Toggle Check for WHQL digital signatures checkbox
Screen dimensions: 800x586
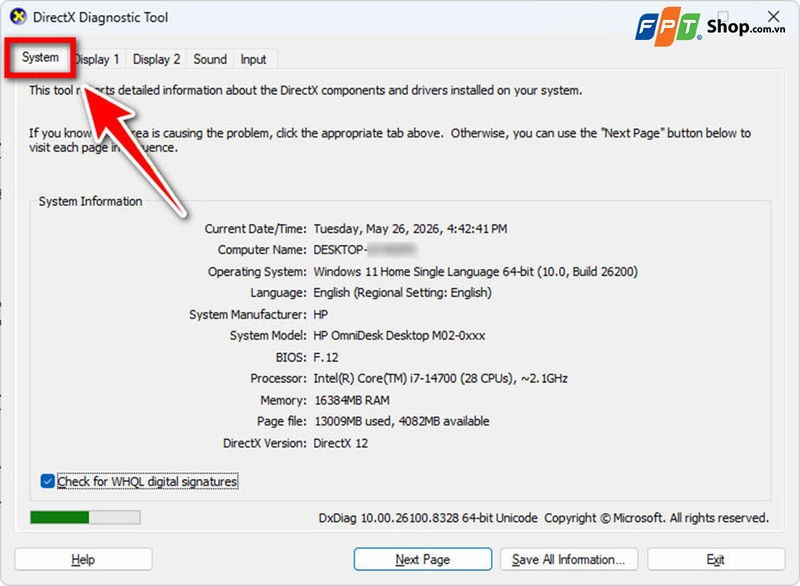pos(47,481)
